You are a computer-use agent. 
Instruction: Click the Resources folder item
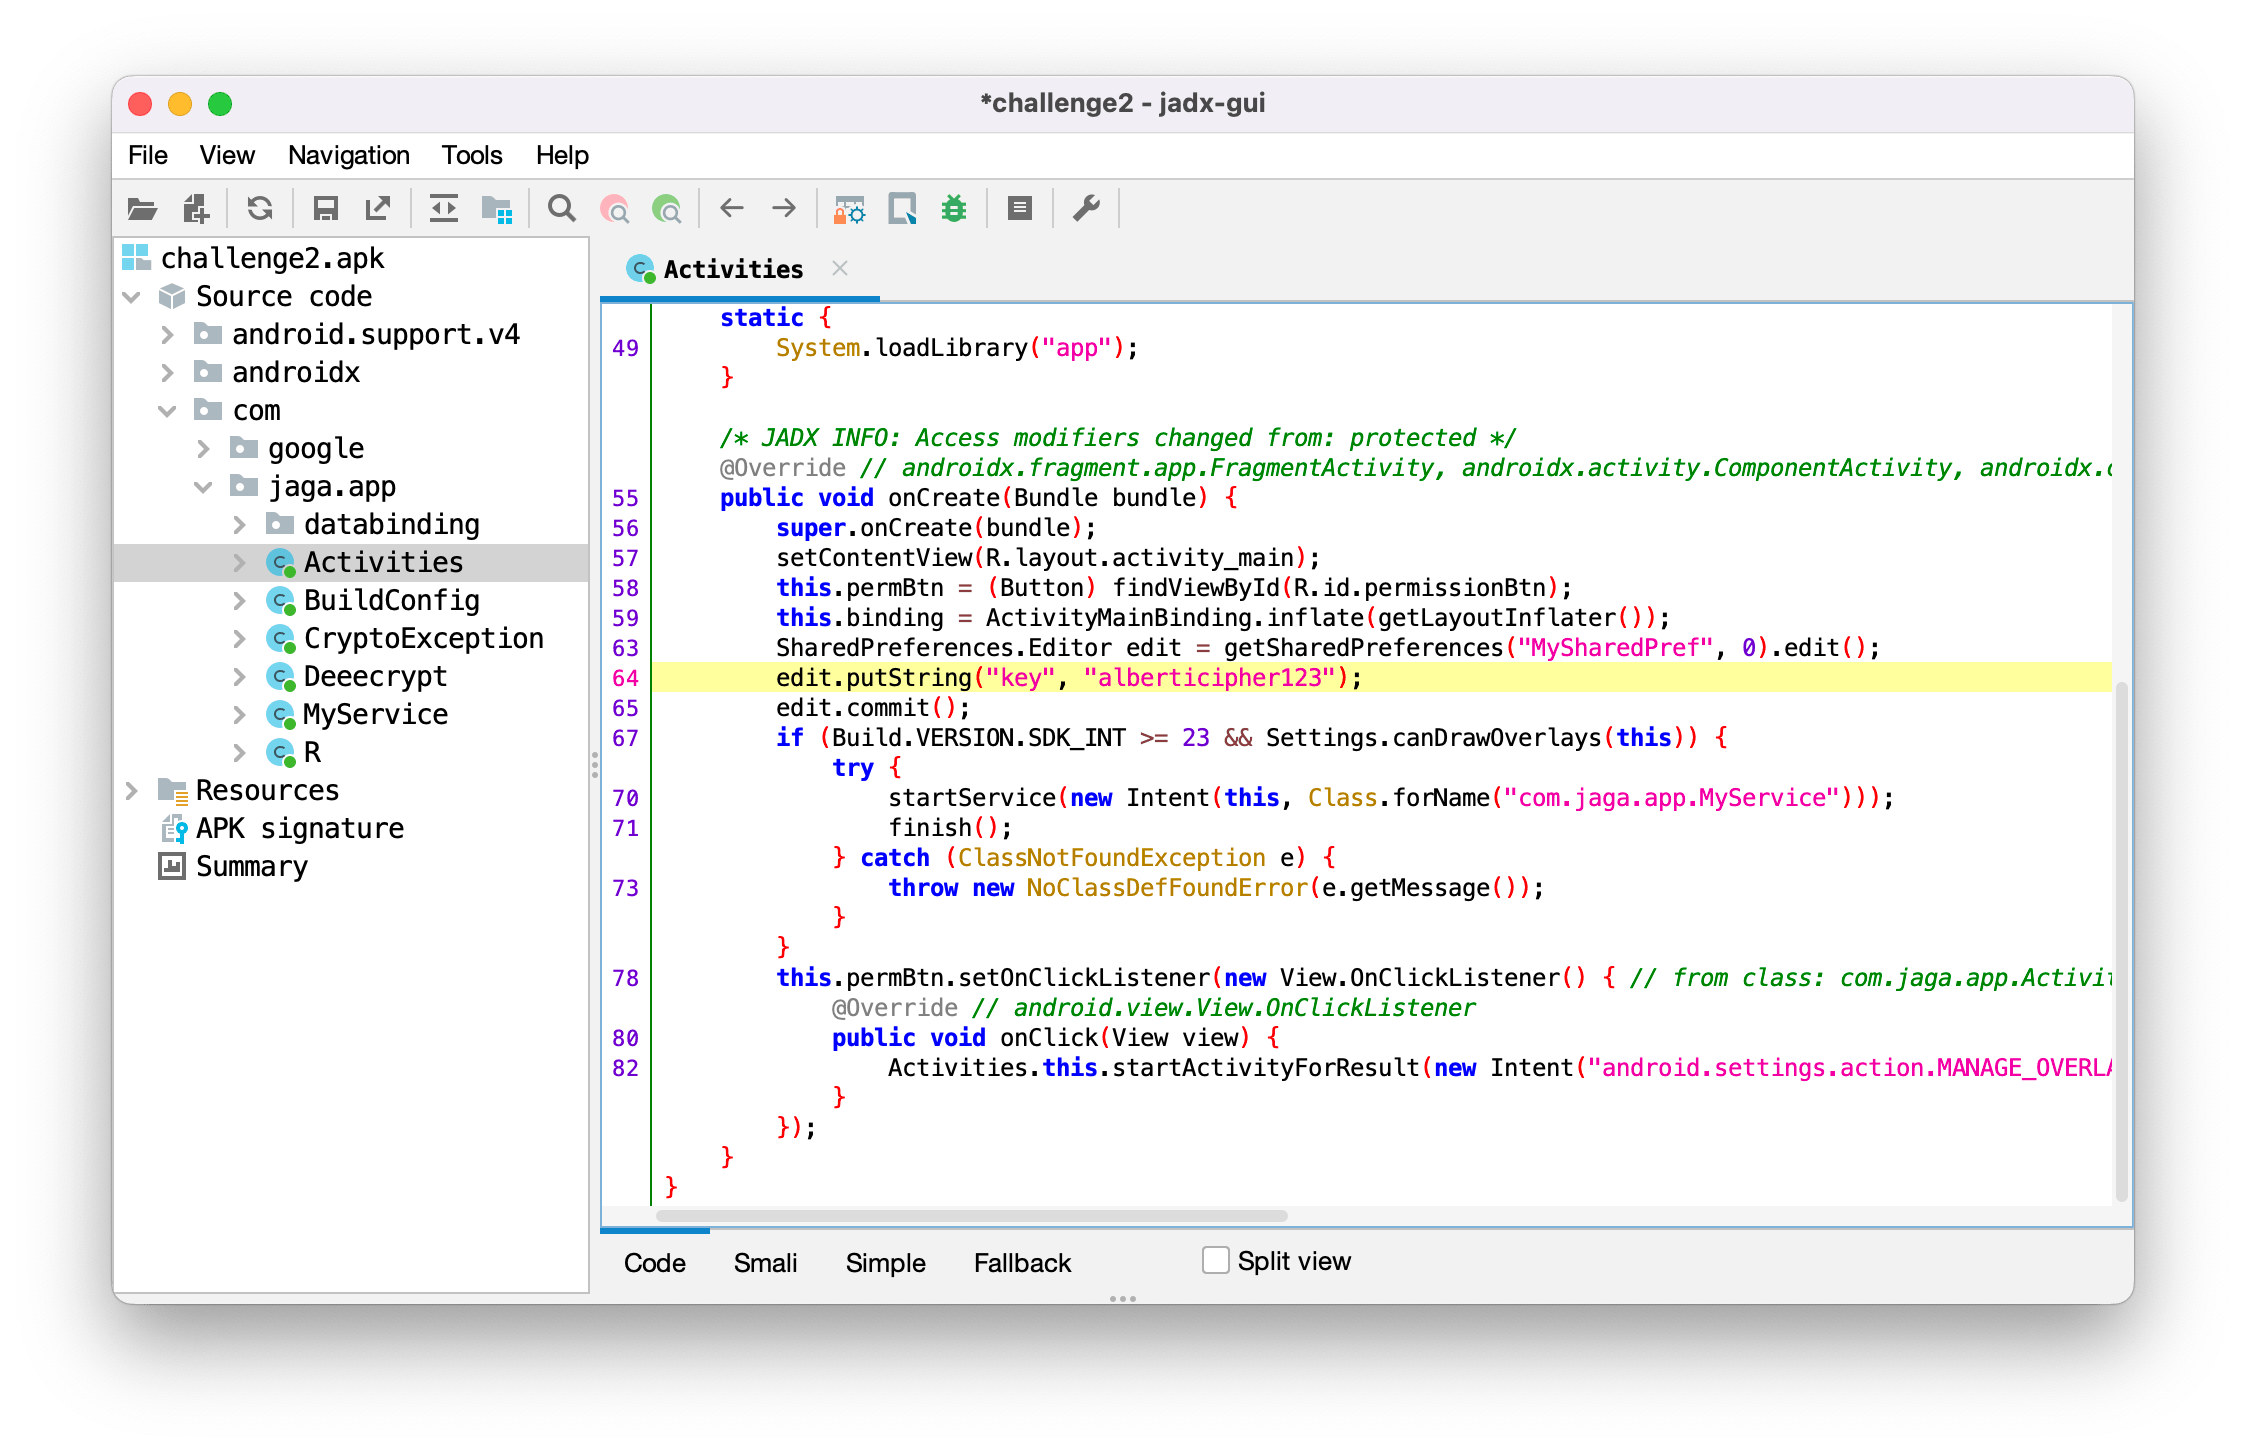pos(249,790)
